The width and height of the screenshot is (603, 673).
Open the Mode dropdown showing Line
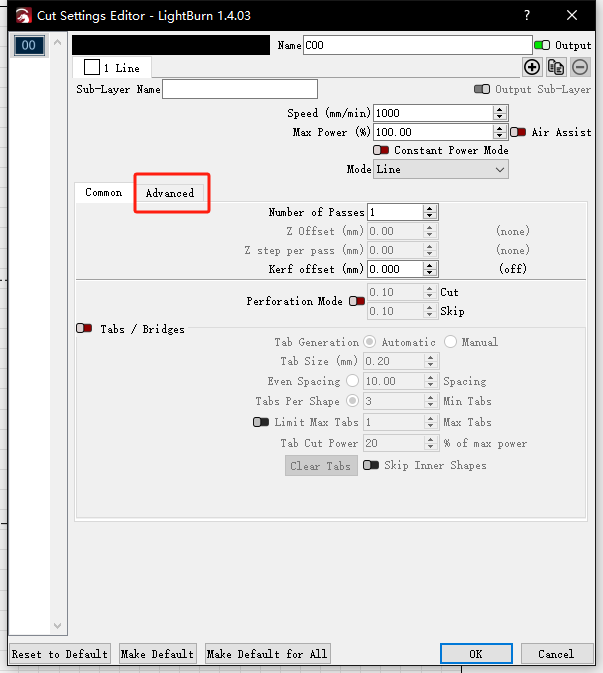pyautogui.click(x=441, y=170)
